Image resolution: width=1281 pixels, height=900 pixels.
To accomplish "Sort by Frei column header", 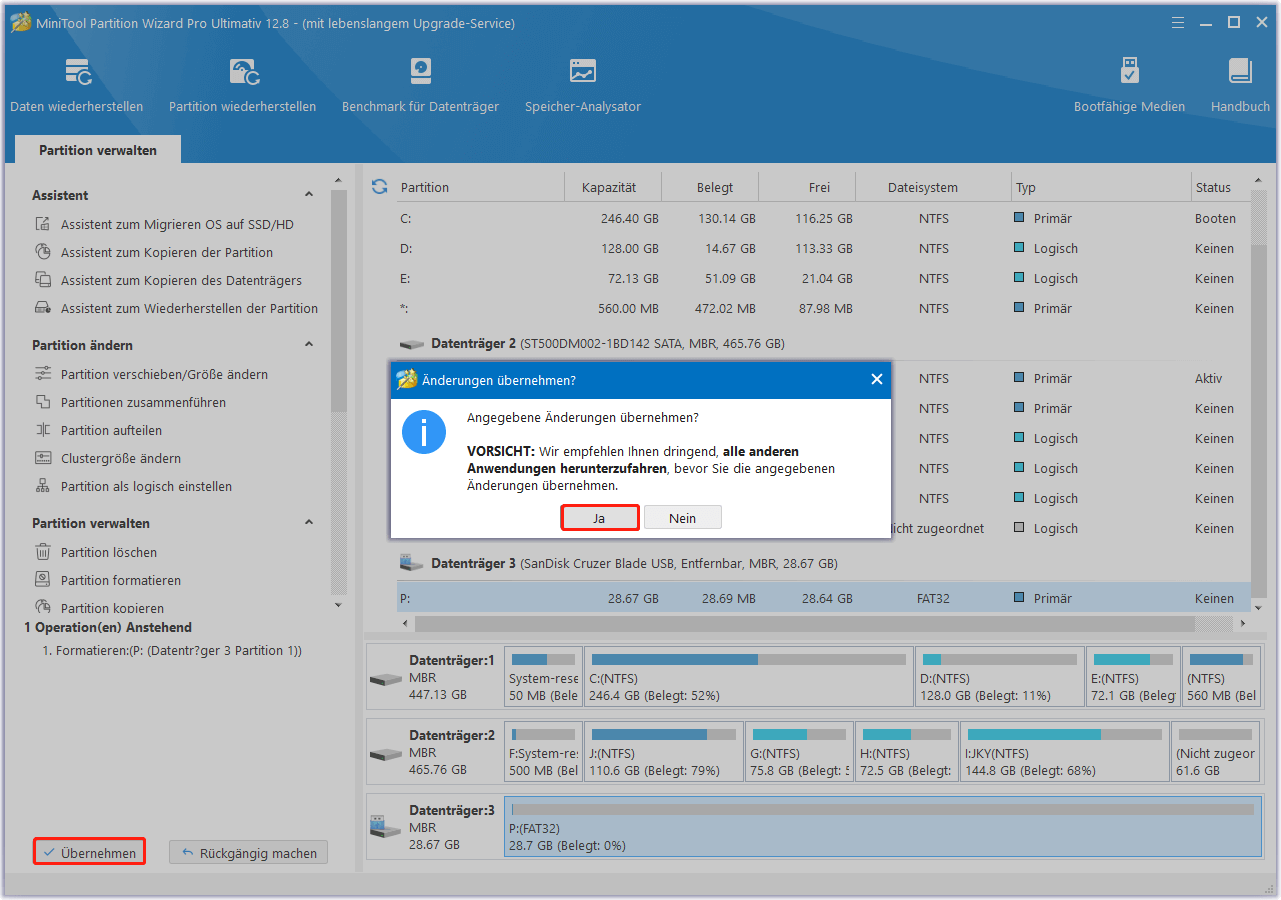I will click(x=808, y=187).
